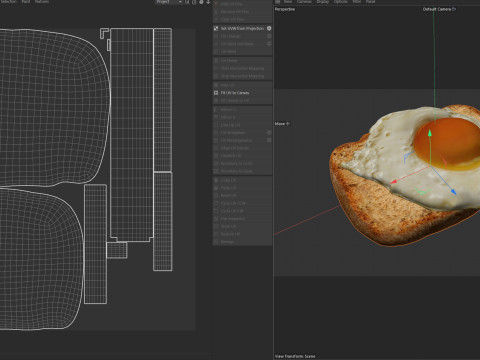Open Set UVW from Projection options gear
This screenshot has height=360, width=480.
[x=269, y=28]
